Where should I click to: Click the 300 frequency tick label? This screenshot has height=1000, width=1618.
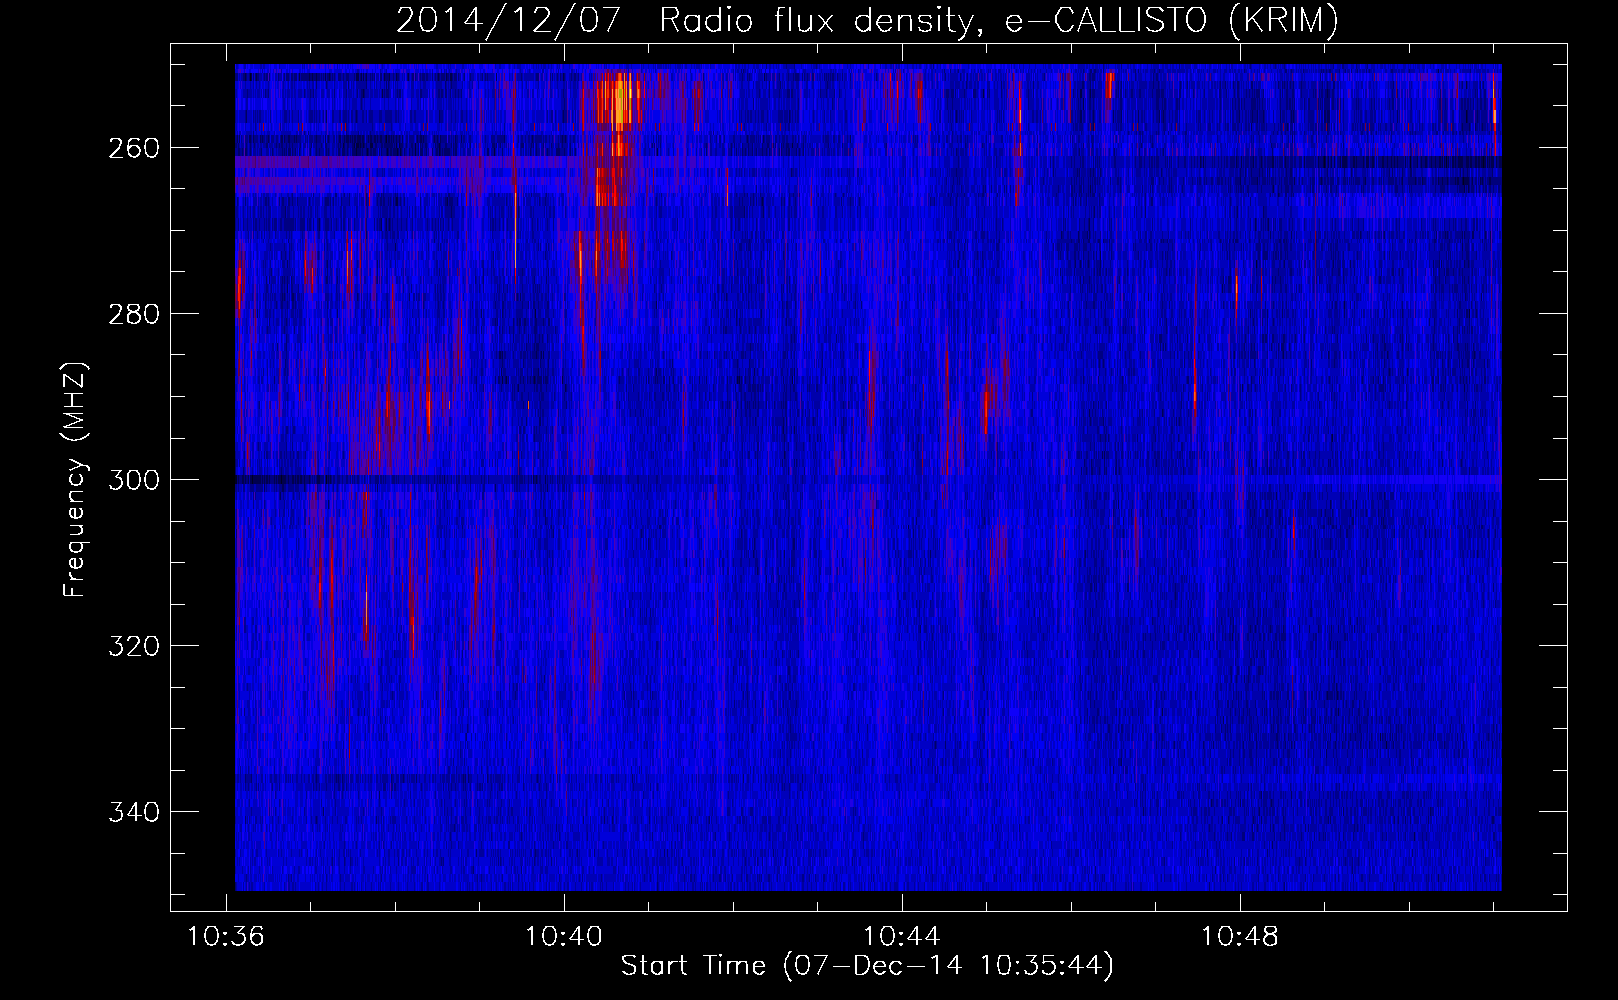click(134, 480)
